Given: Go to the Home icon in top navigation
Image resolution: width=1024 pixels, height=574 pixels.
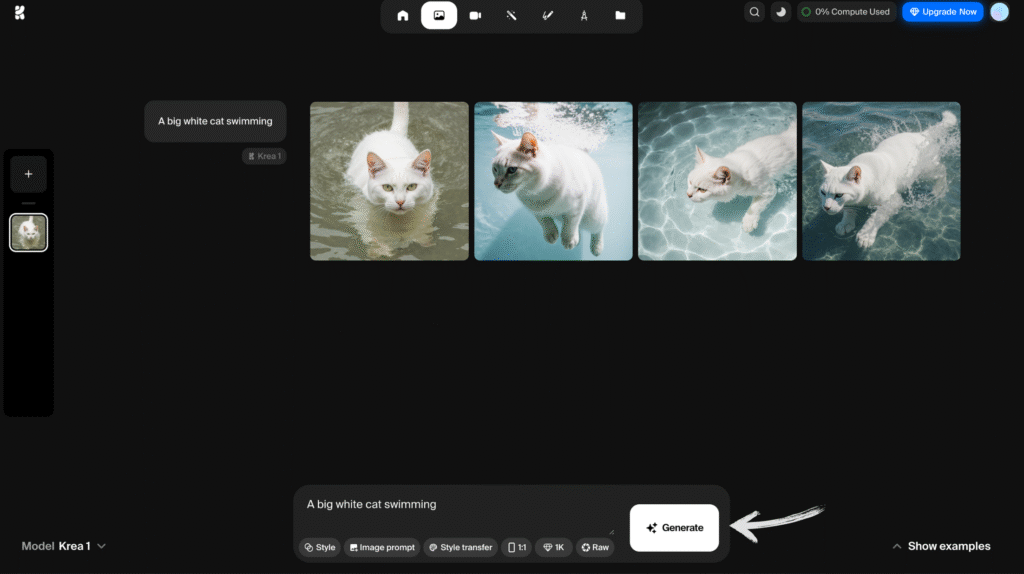Looking at the screenshot, I should [403, 16].
